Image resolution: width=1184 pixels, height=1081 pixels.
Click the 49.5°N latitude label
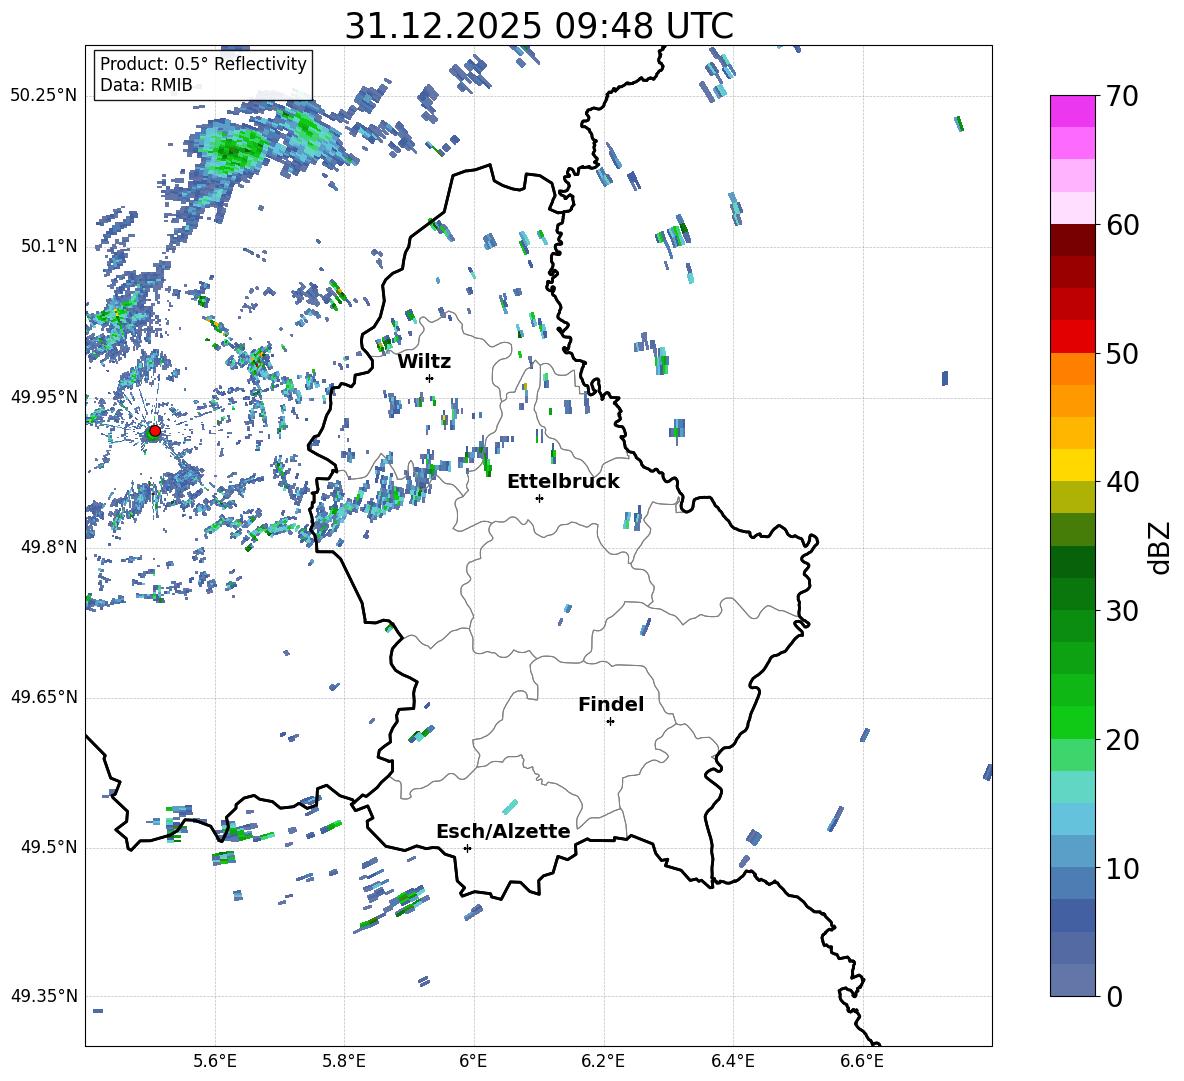point(49,847)
